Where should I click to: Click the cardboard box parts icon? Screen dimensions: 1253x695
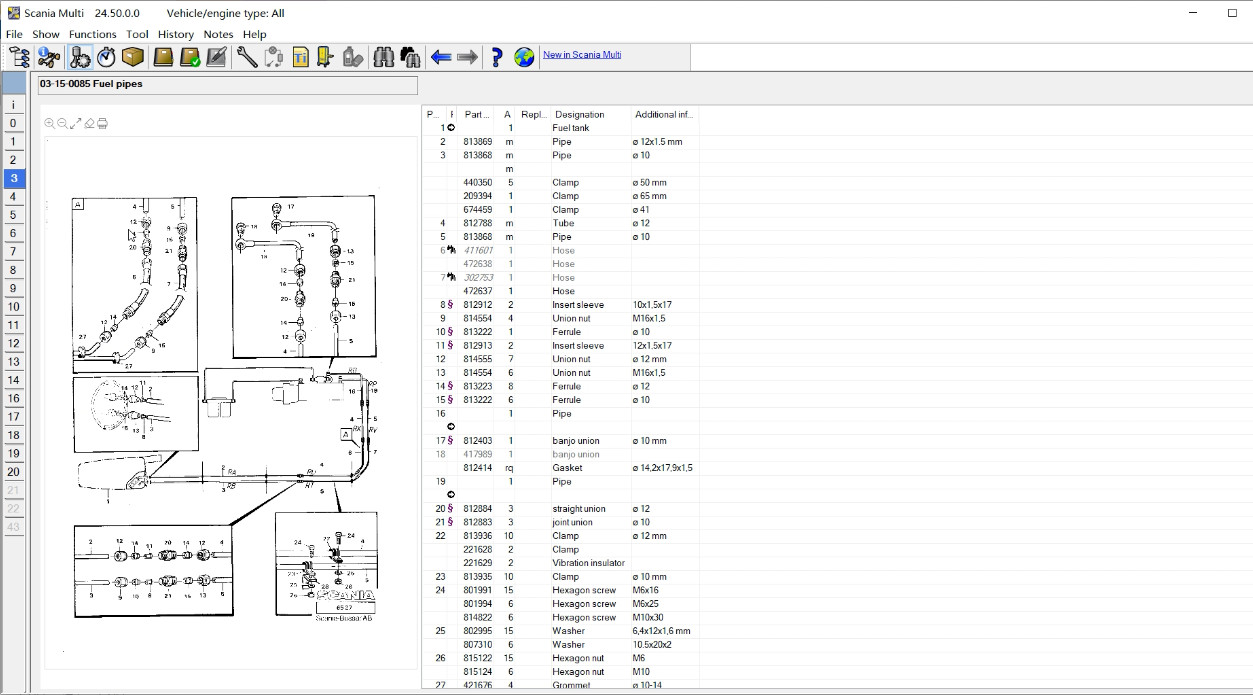pyautogui.click(x=133, y=57)
